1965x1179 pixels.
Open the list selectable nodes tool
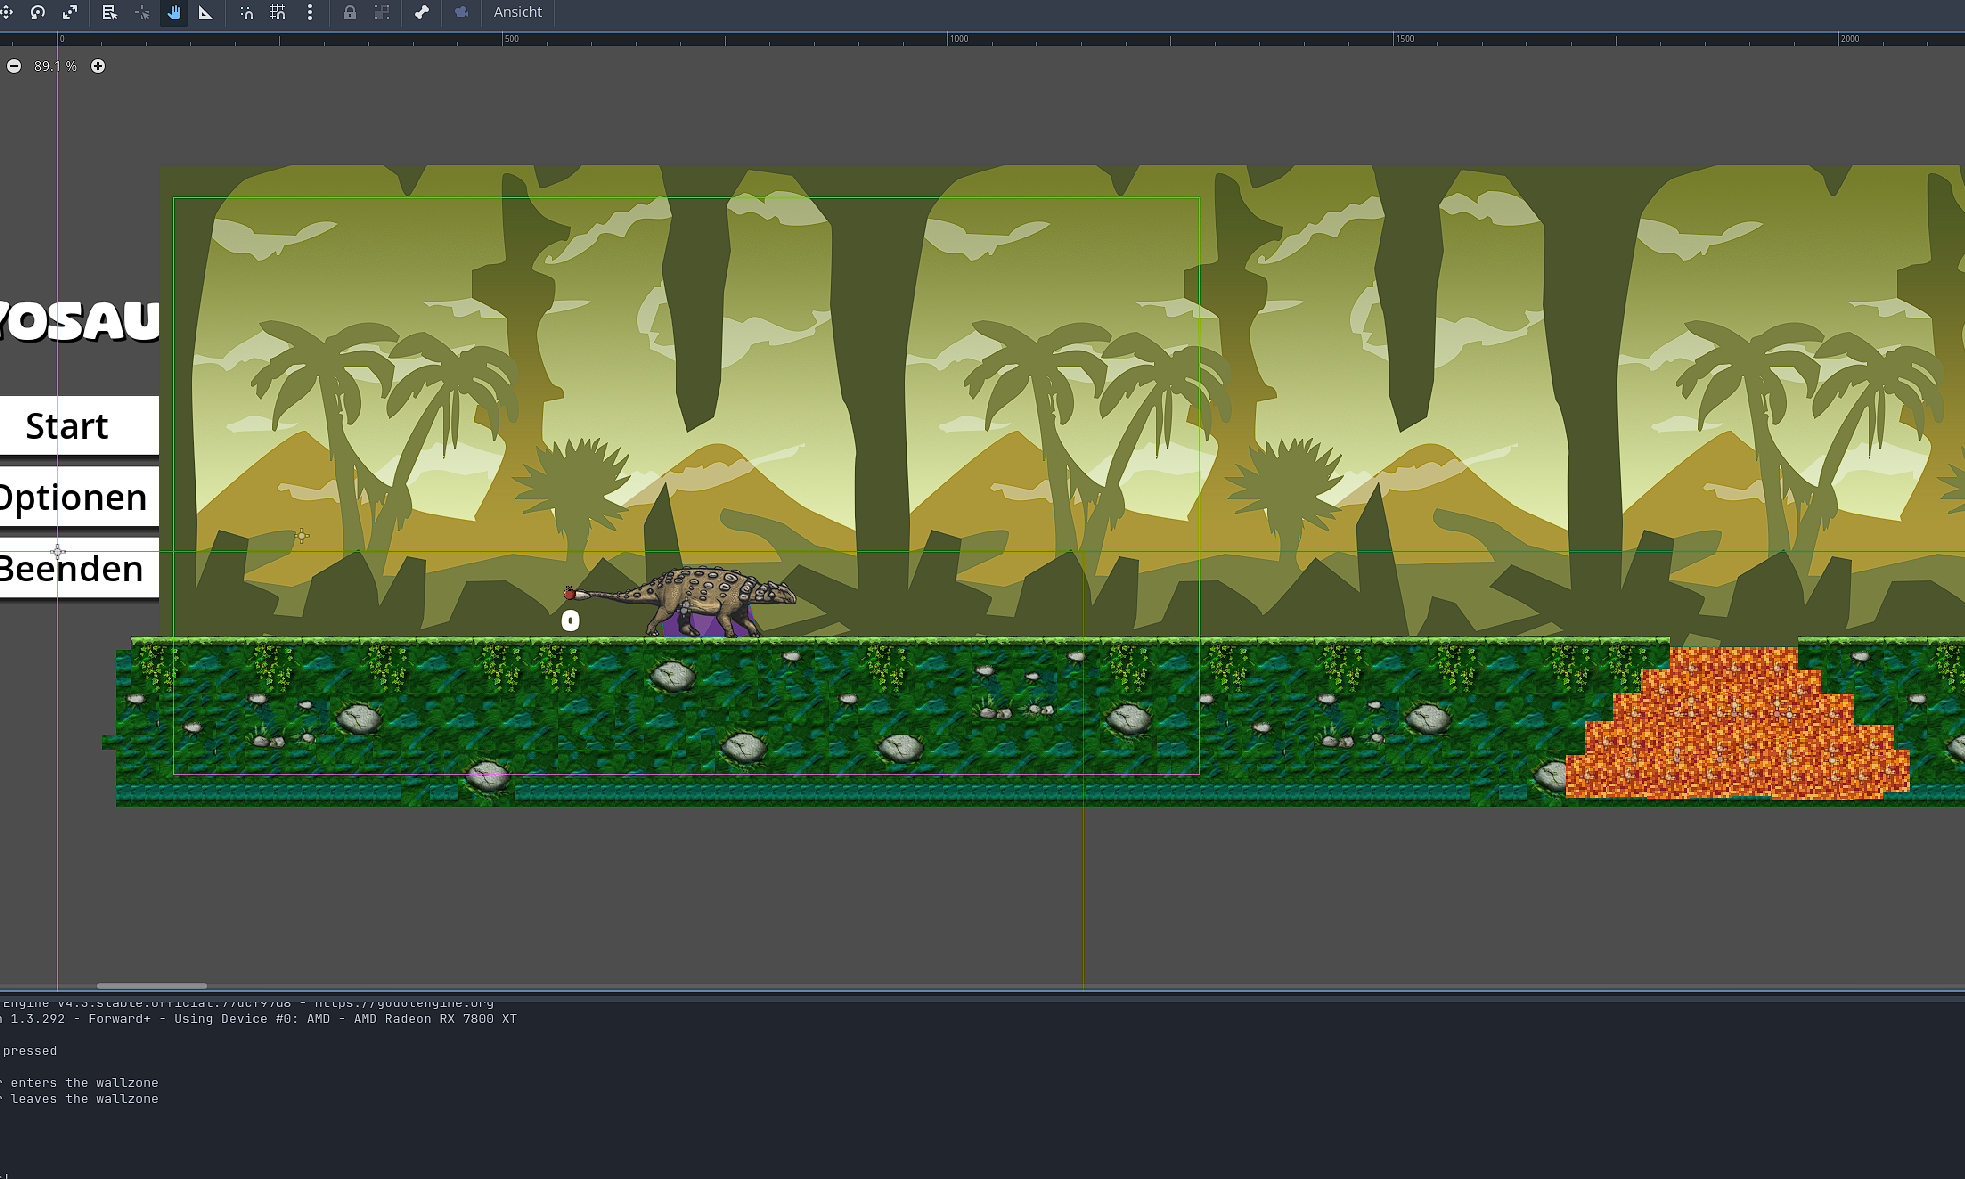110,12
